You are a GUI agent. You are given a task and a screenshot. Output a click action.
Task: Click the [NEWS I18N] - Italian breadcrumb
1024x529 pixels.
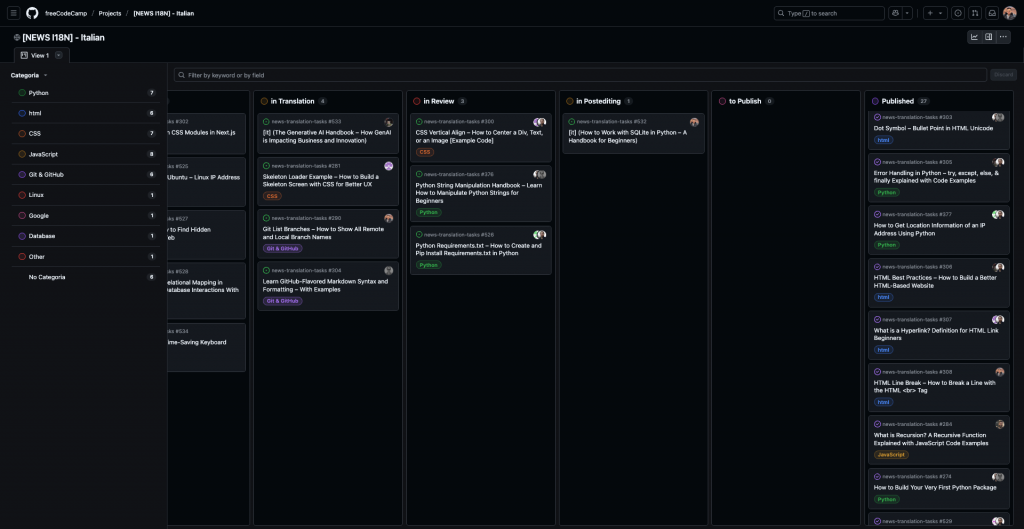[163, 13]
